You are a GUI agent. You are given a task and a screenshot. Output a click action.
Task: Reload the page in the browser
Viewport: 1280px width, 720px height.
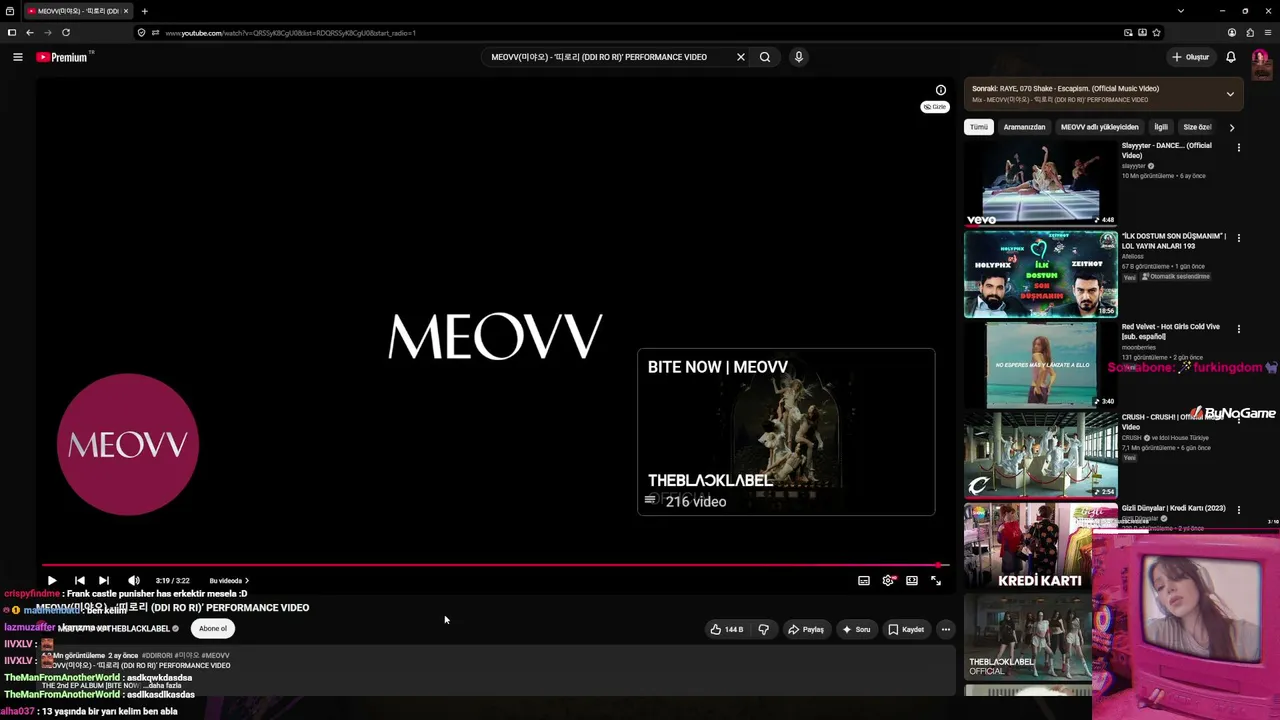pyautogui.click(x=66, y=32)
